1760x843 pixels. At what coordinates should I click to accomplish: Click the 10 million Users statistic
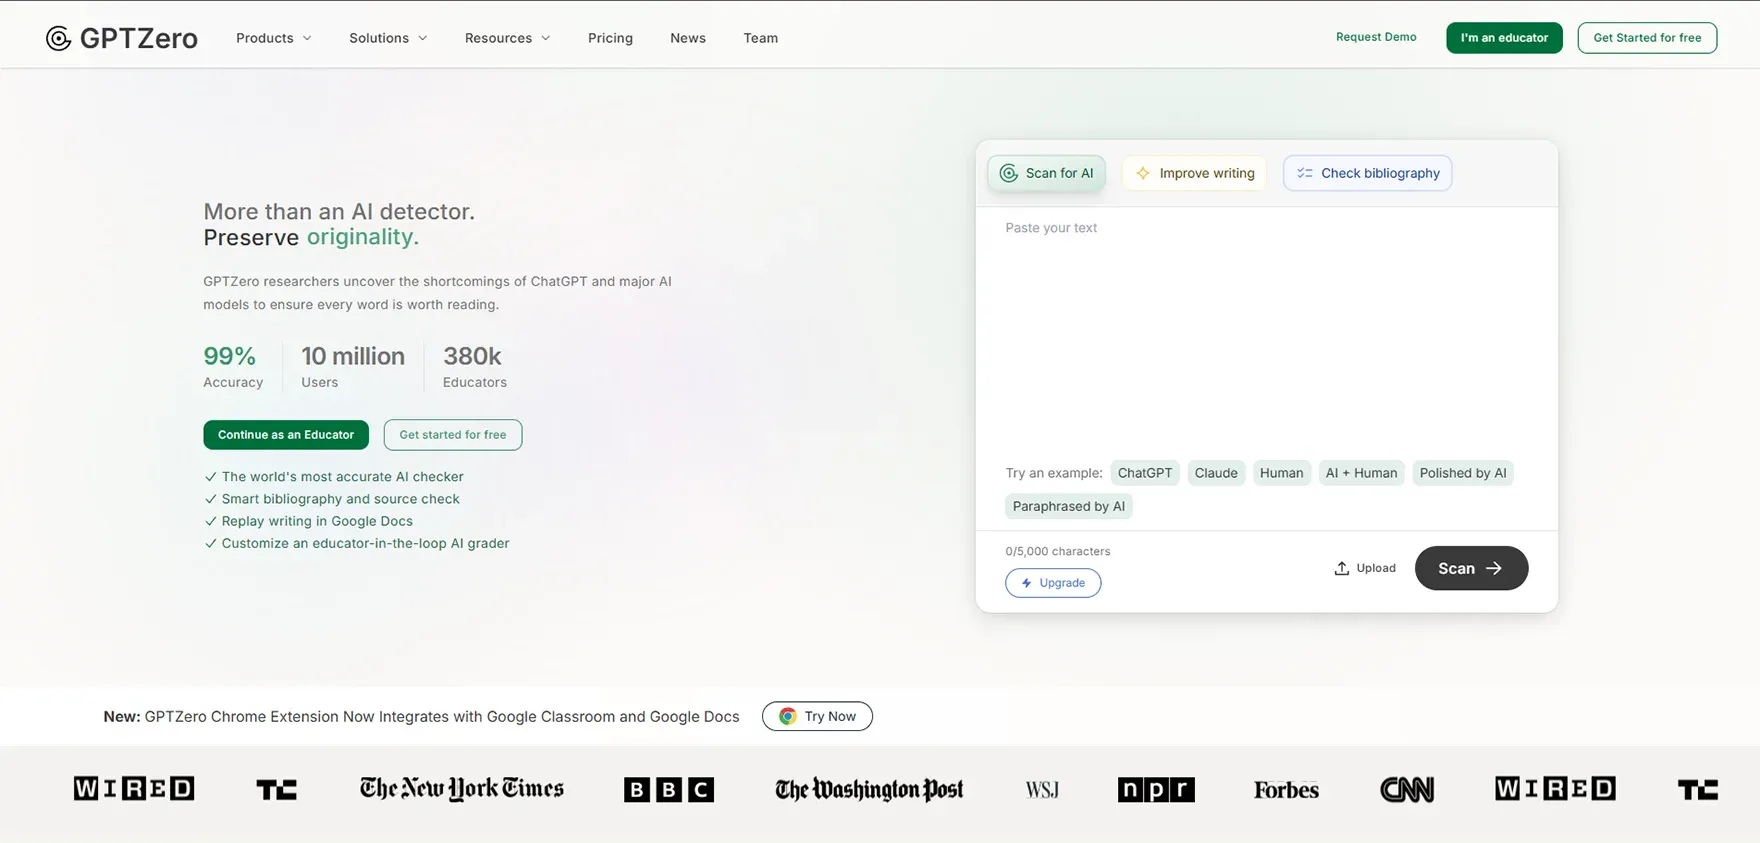point(353,367)
